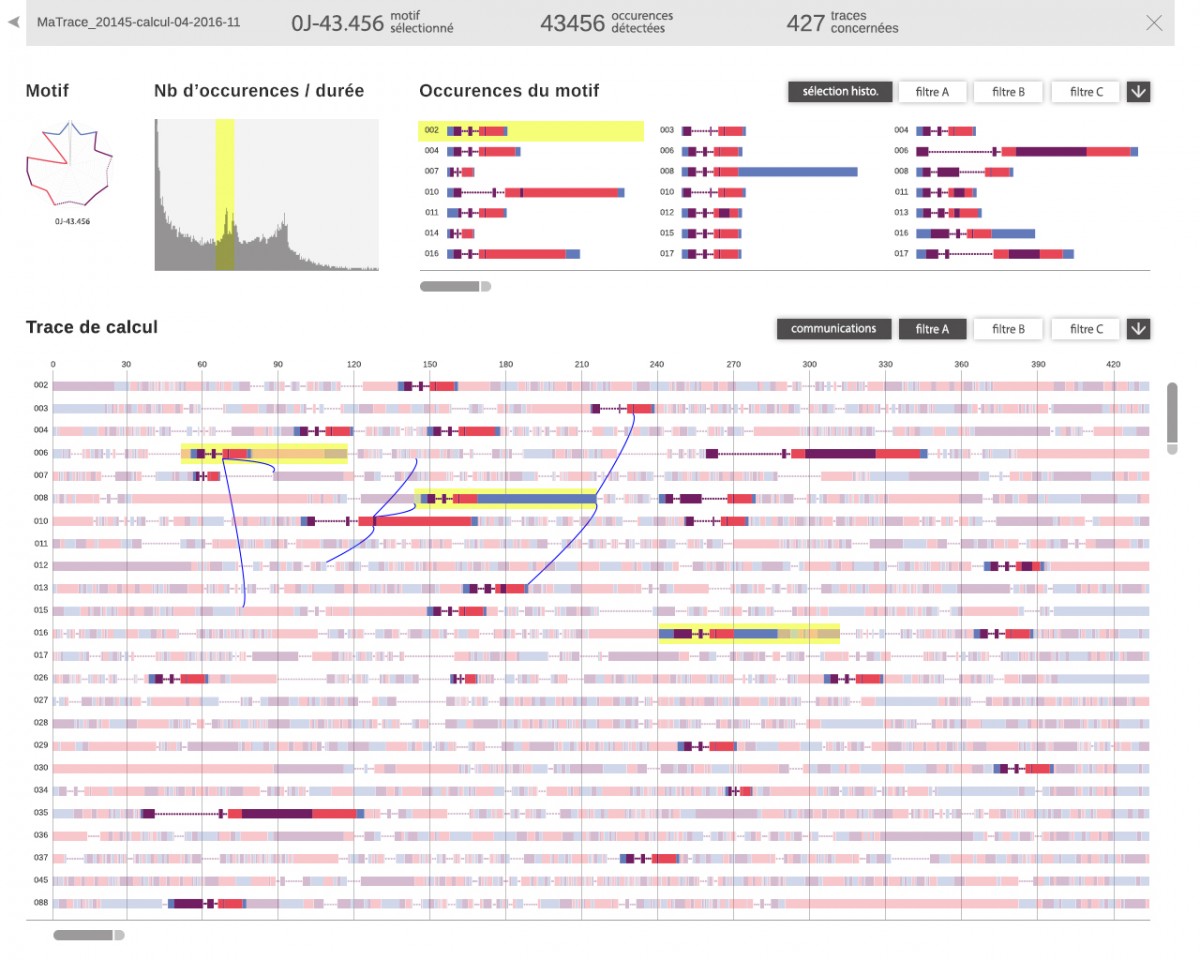The height and width of the screenshot is (960, 1200).
Task: Enable filtre A in Trace de calcul
Action: click(931, 329)
